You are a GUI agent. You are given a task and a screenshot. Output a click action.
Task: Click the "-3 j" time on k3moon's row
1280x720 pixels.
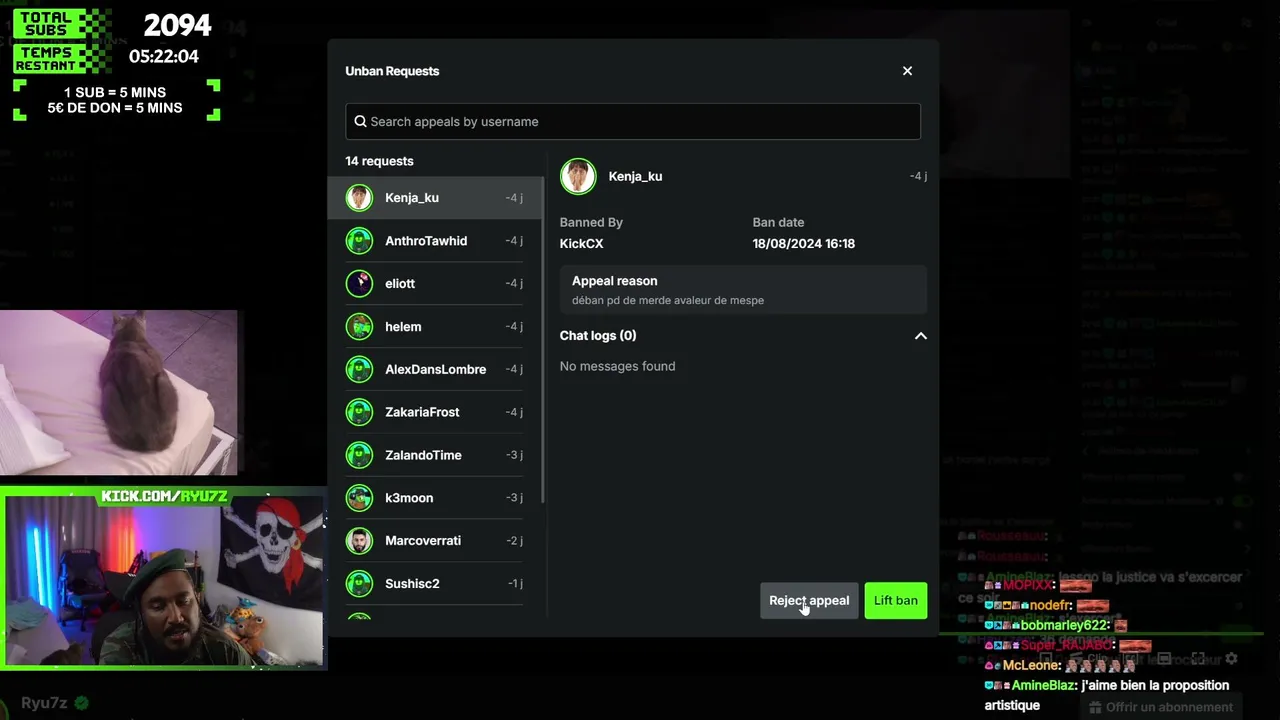(514, 498)
